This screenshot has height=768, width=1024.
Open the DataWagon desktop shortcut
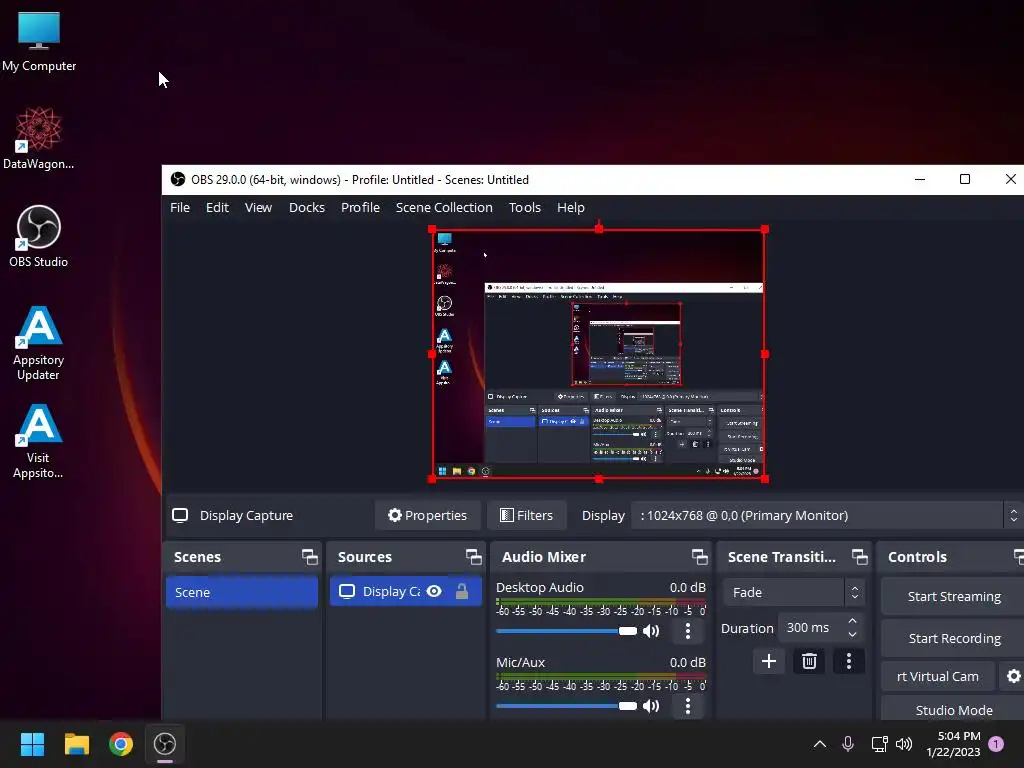click(39, 138)
